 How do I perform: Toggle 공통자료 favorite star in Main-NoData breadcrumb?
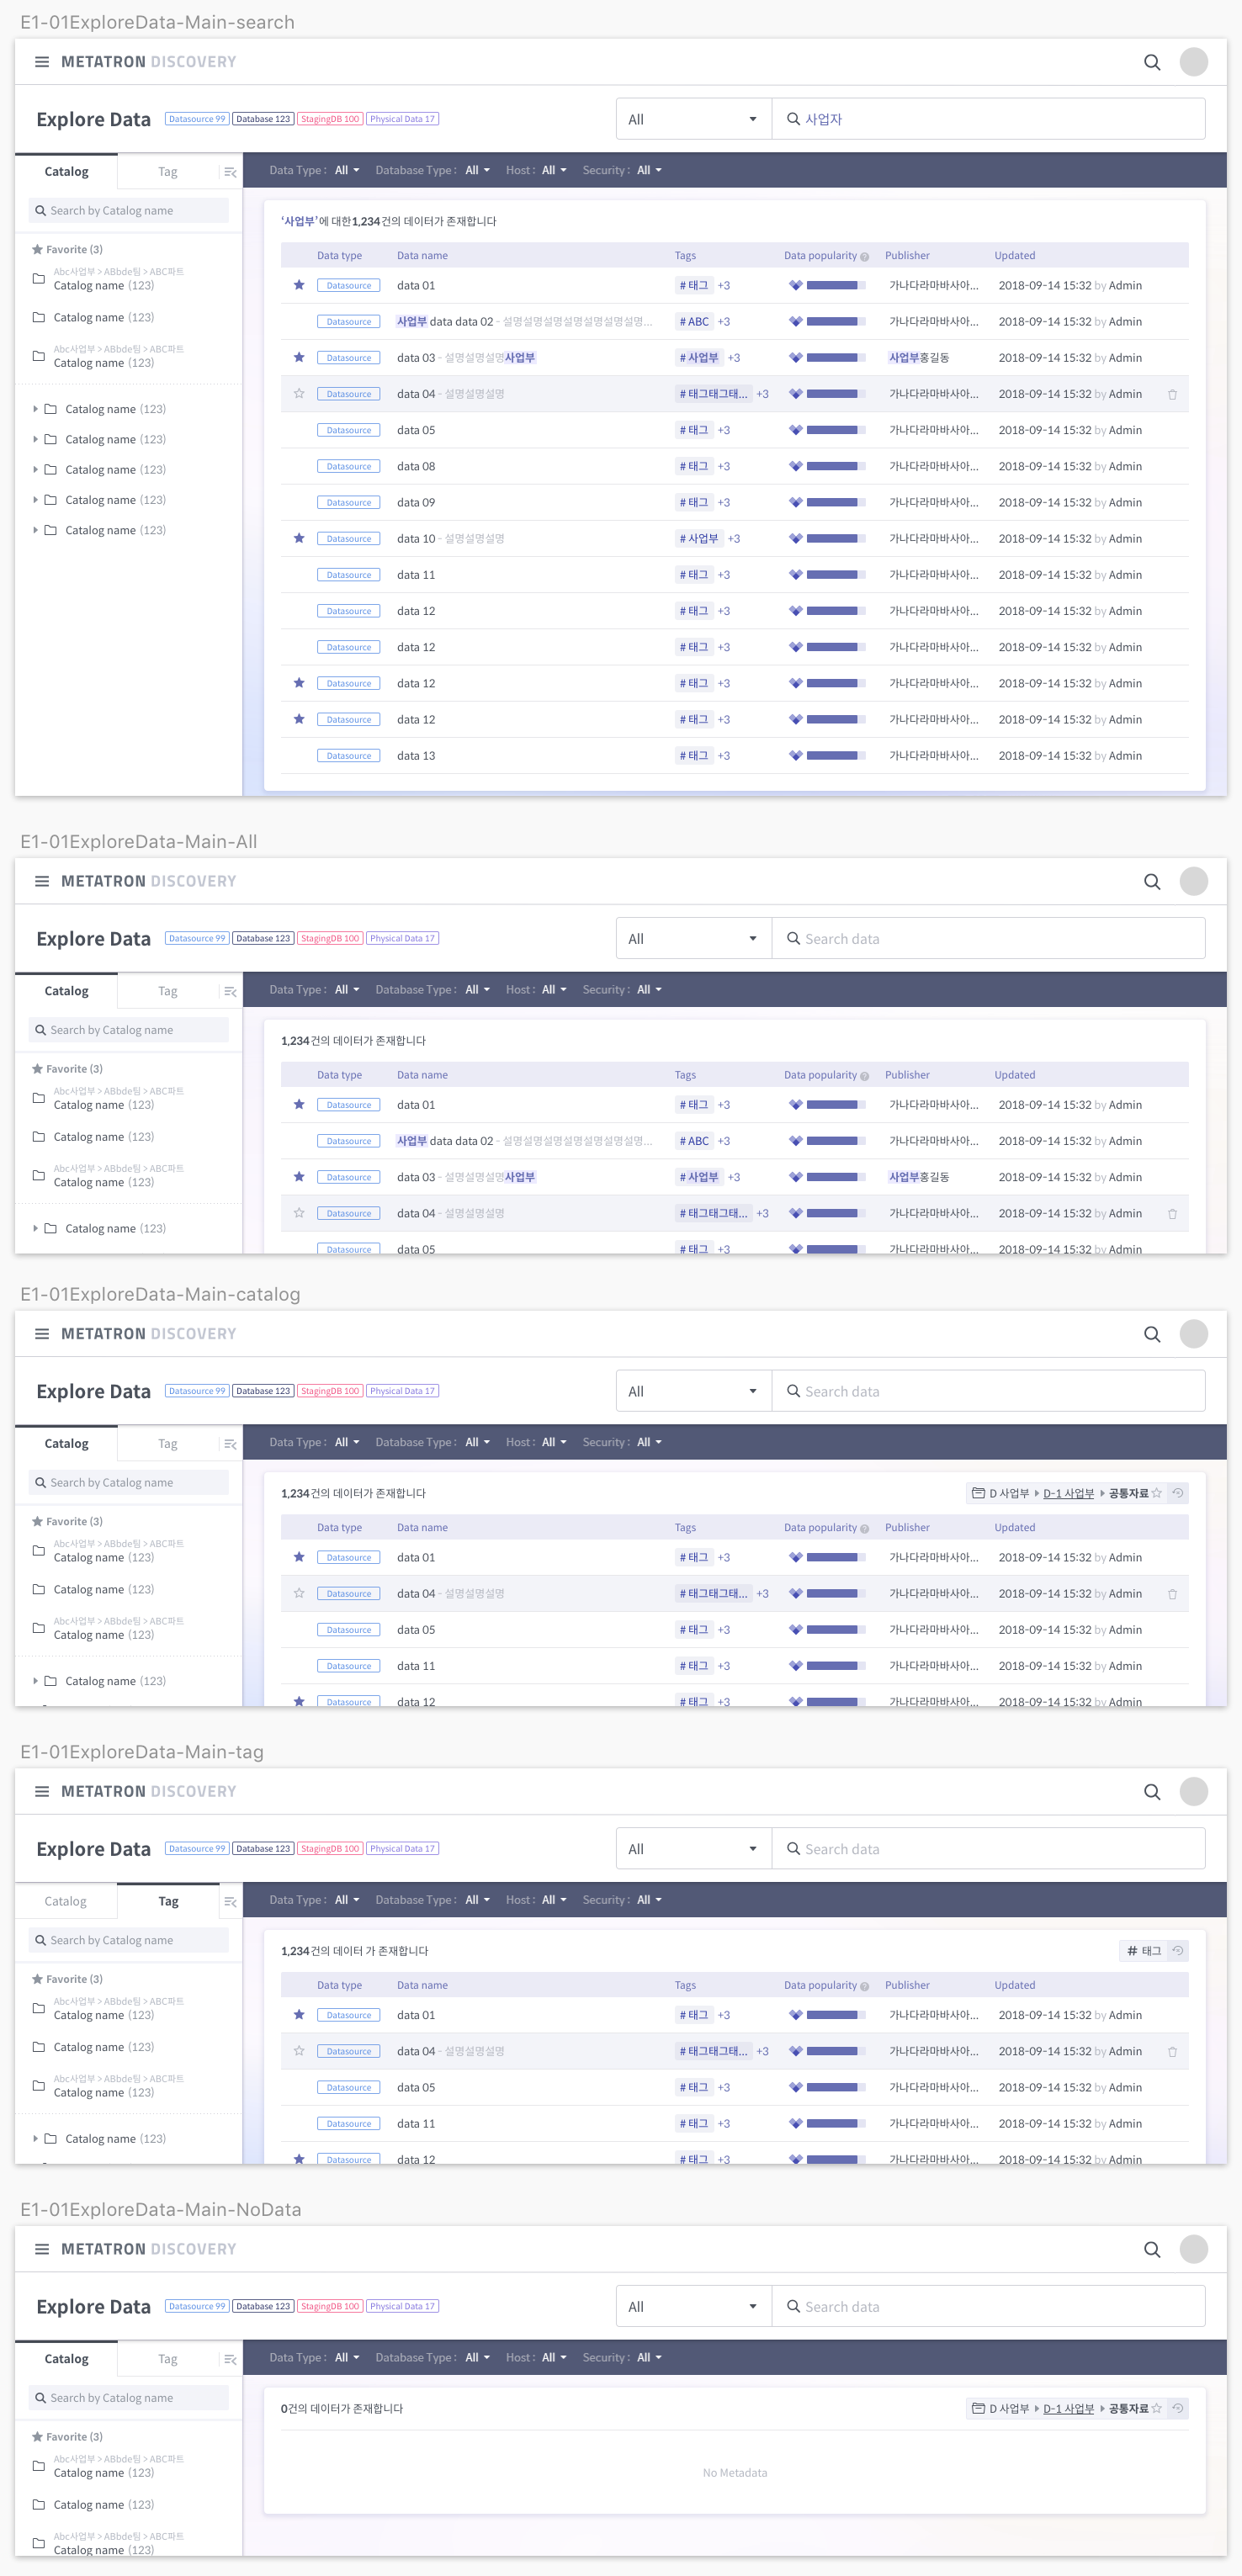pos(1157,2408)
